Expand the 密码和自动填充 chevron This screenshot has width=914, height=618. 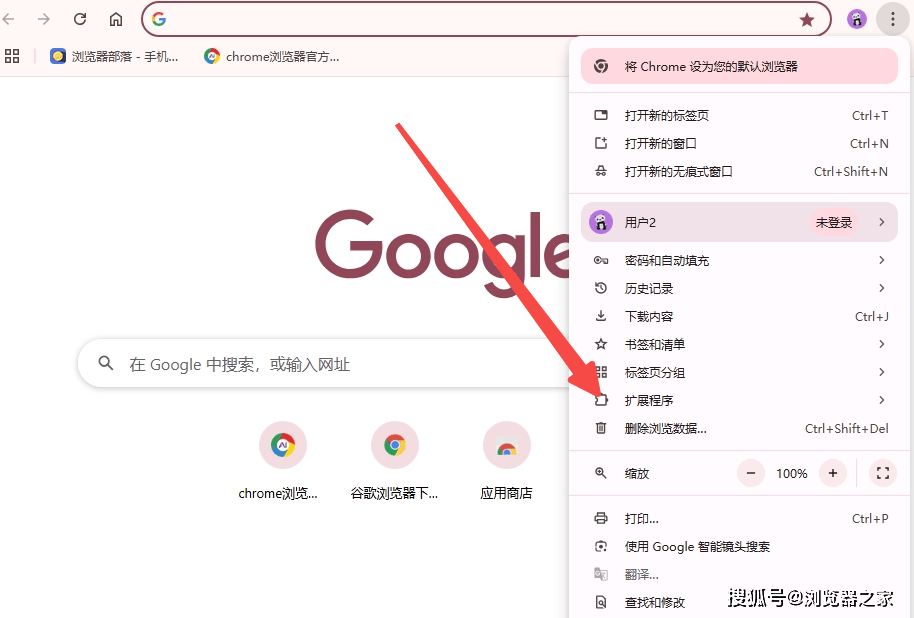coord(881,260)
